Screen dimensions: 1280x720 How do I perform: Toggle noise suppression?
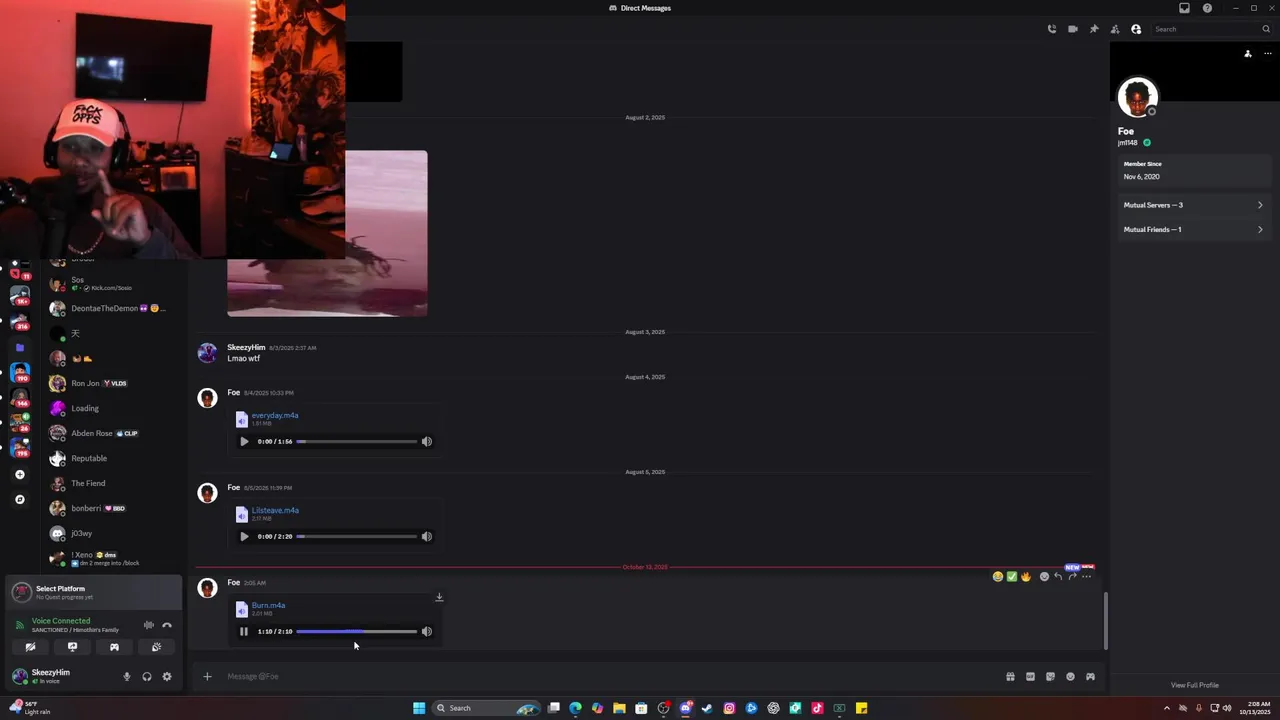pos(149,625)
